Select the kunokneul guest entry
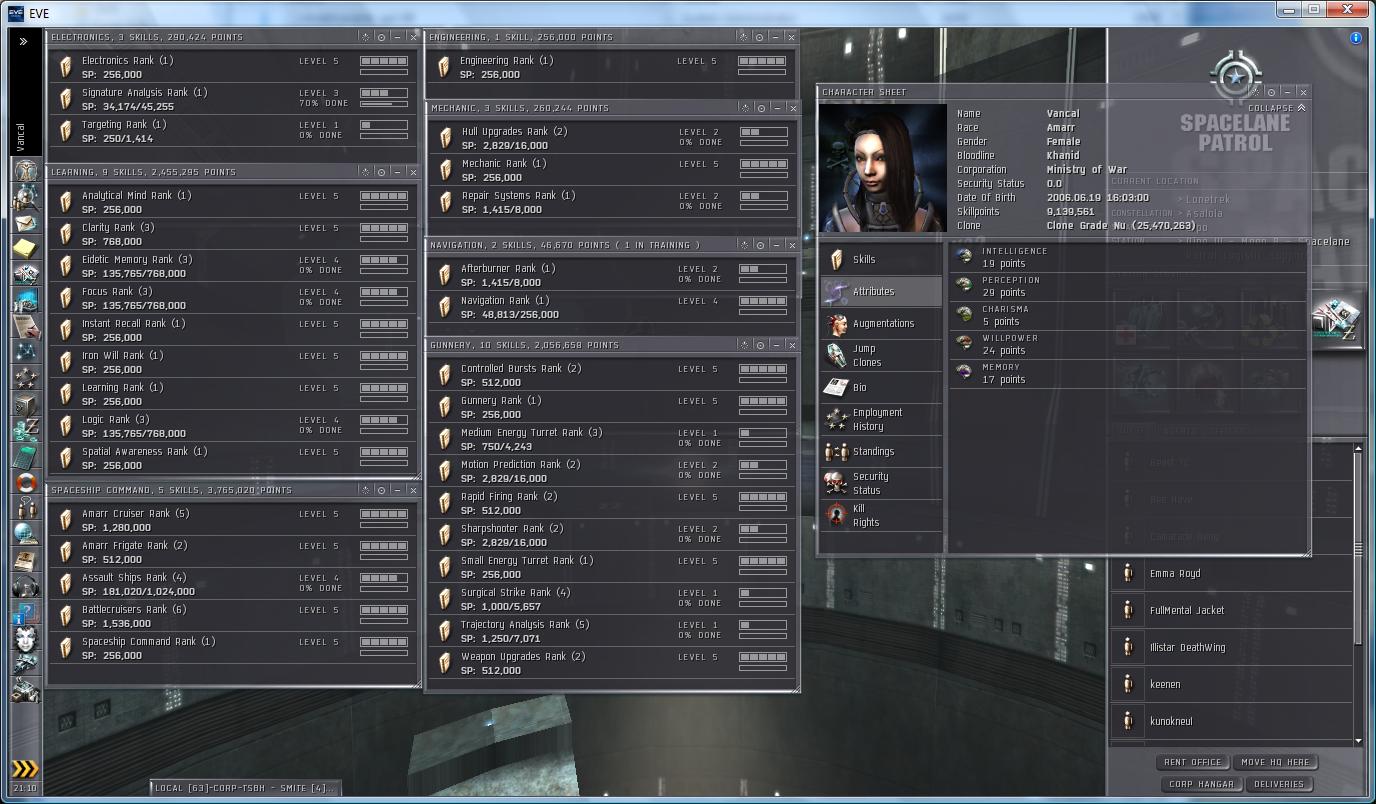Viewport: 1376px width, 804px height. tap(1232, 721)
